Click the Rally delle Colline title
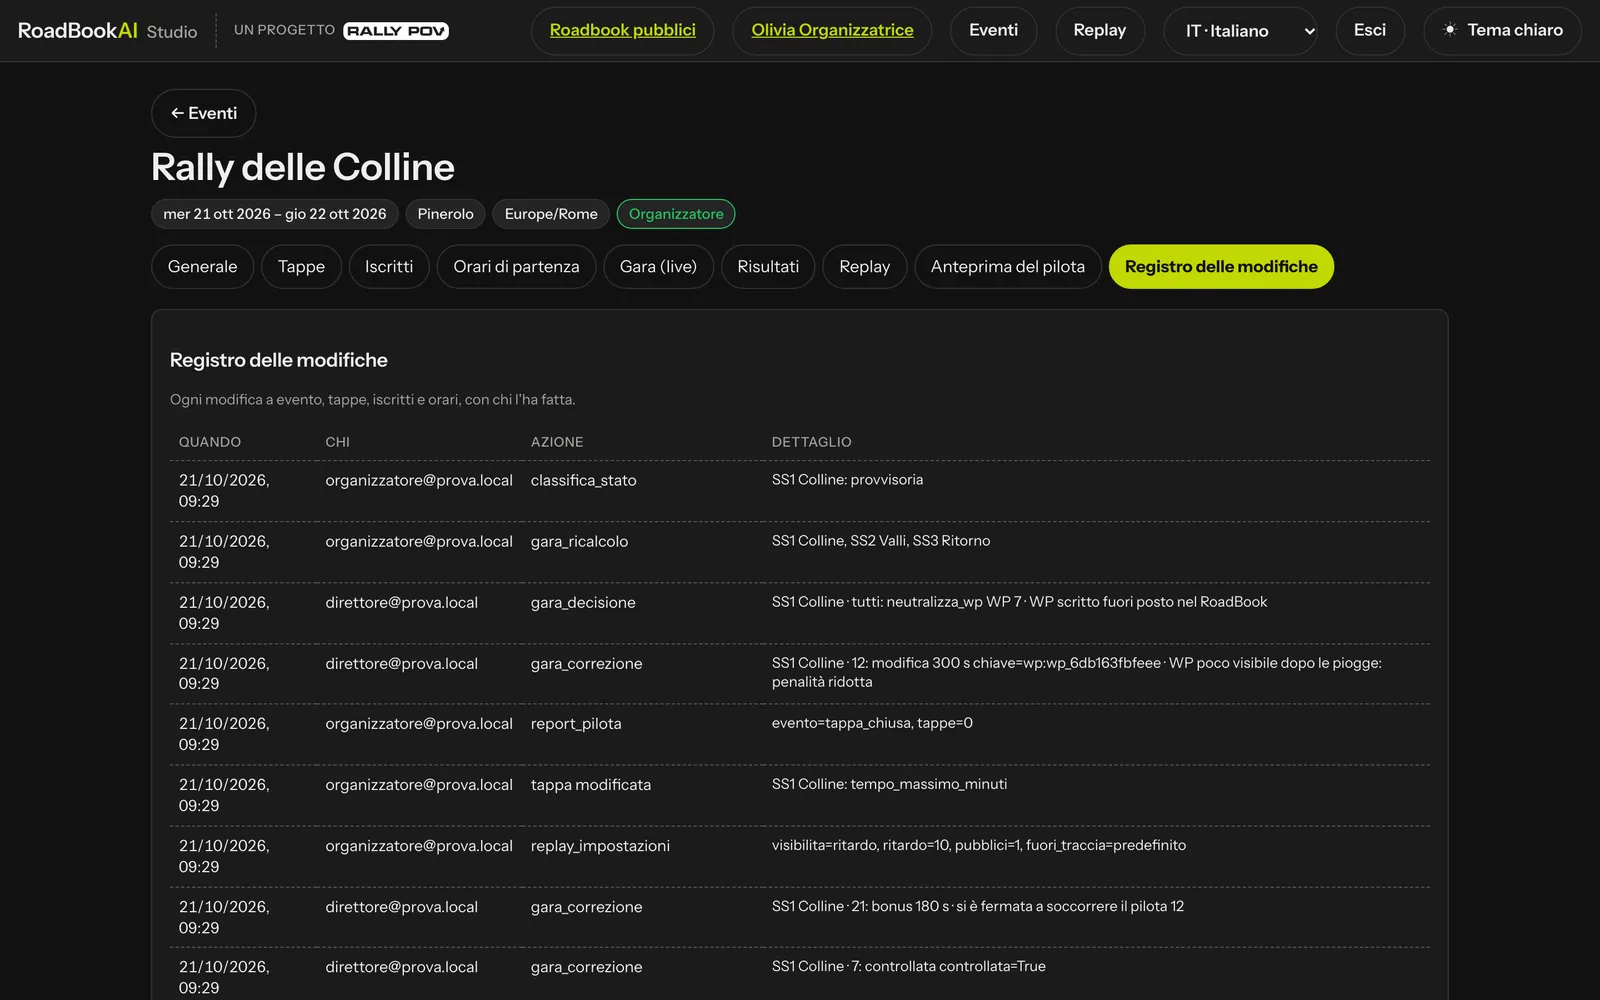Image resolution: width=1600 pixels, height=1000 pixels. (303, 167)
